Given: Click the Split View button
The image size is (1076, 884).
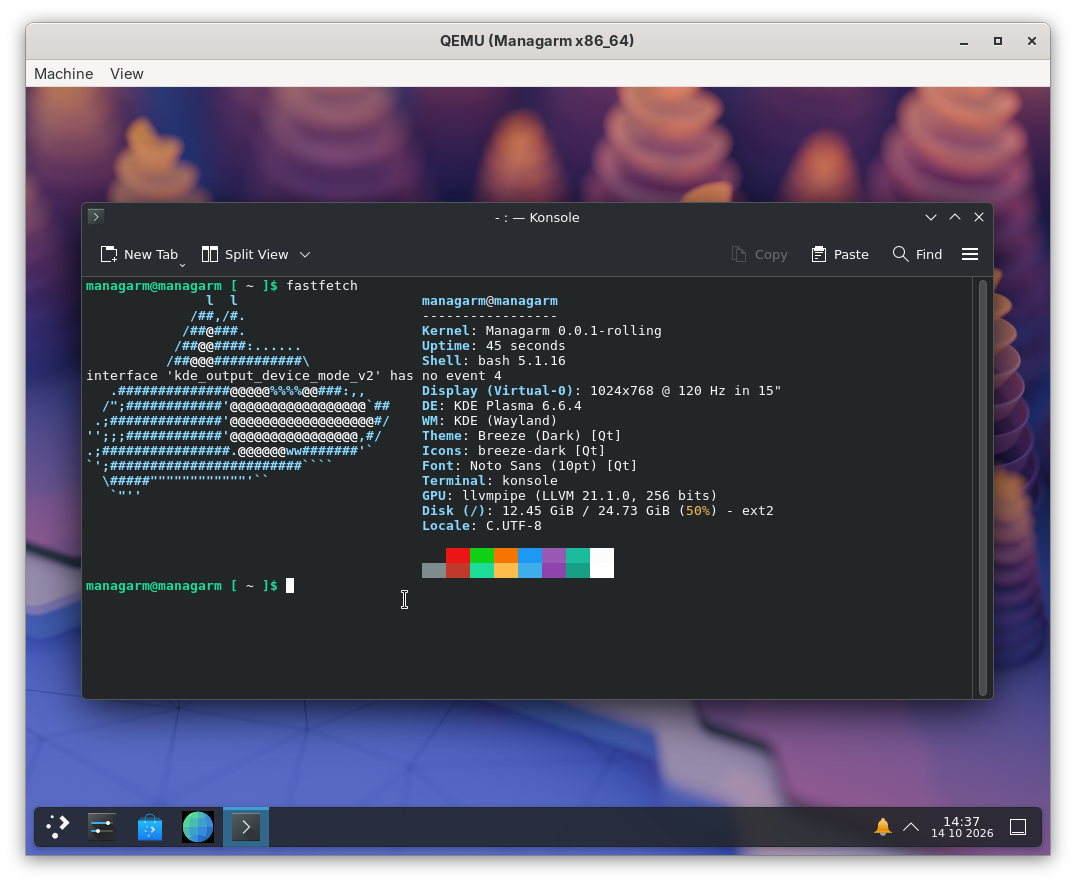Looking at the screenshot, I should pos(245,255).
